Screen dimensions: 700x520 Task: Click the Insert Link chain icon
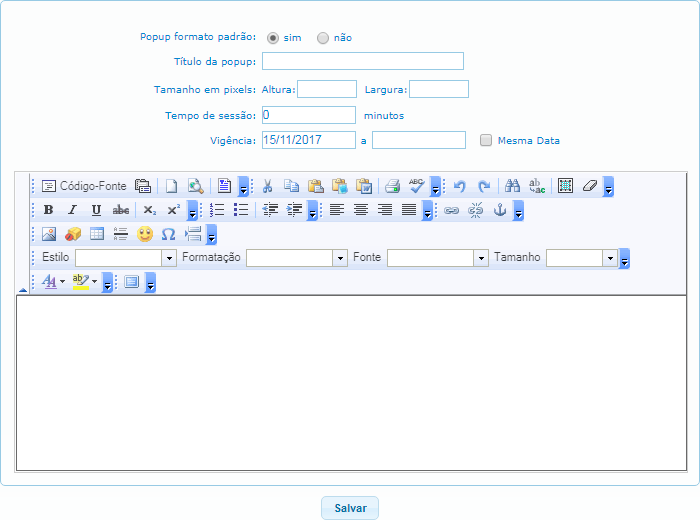452,210
